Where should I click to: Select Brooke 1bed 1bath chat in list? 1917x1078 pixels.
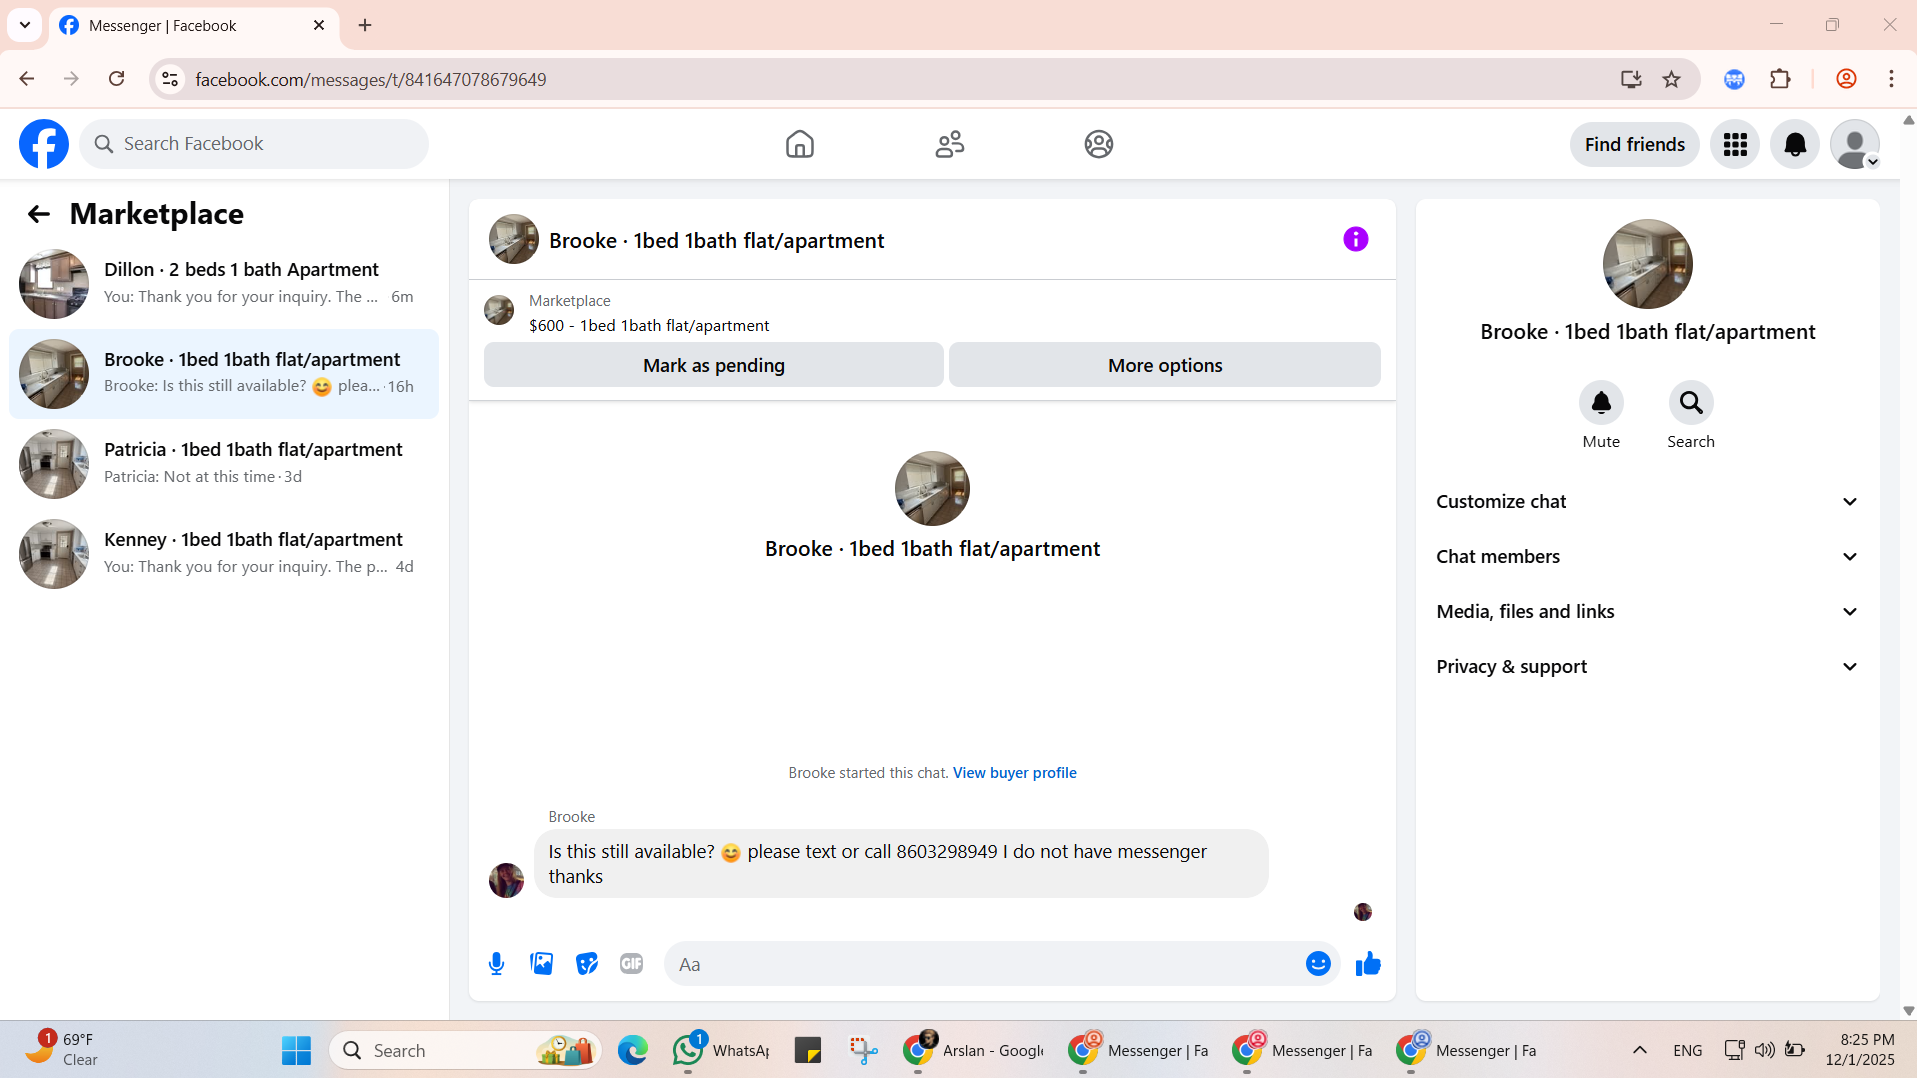point(224,374)
